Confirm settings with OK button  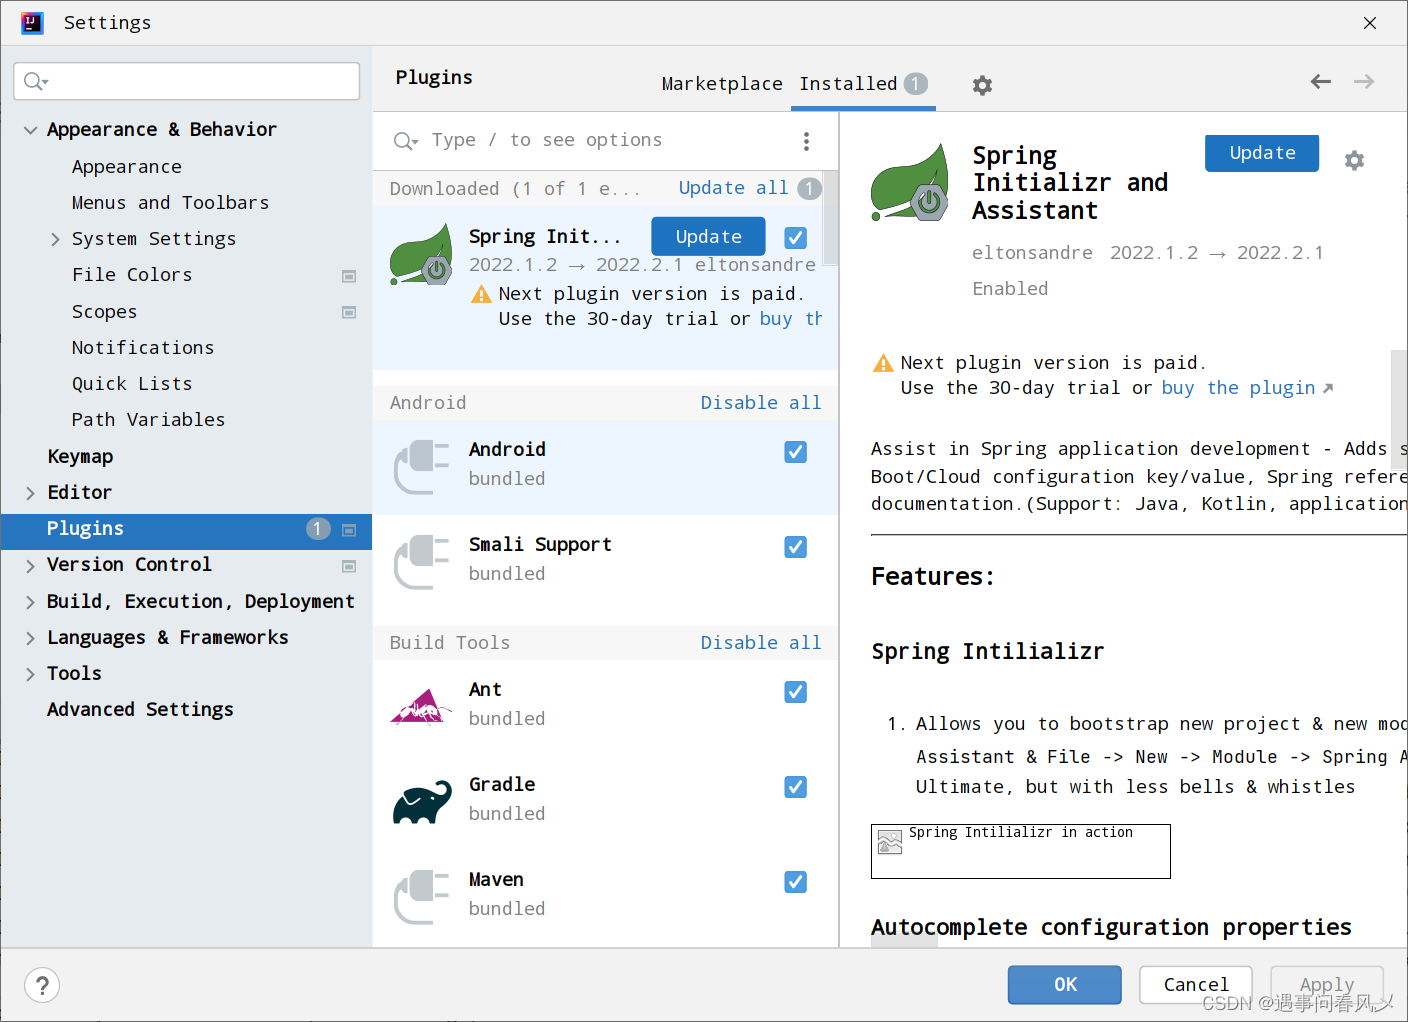1065,985
